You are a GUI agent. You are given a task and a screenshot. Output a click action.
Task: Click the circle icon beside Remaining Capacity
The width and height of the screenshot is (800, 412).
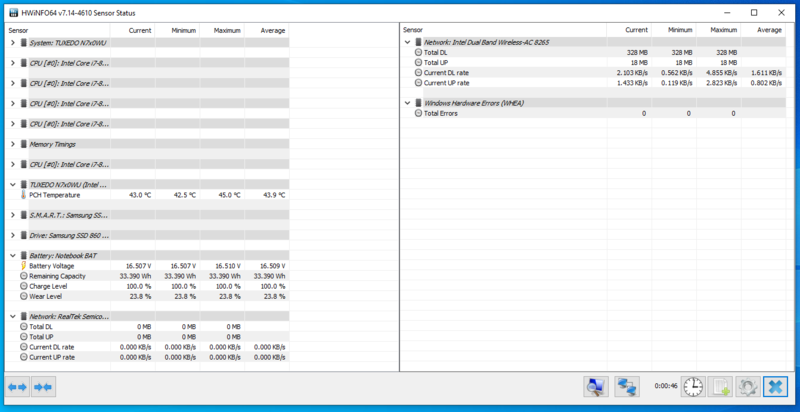coord(23,276)
